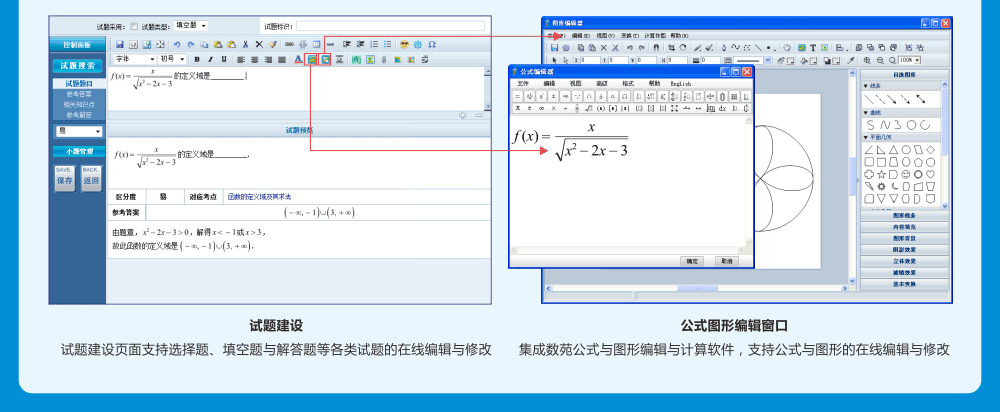Click the Underline formatting icon
The image size is (1000, 412).
tap(224, 59)
